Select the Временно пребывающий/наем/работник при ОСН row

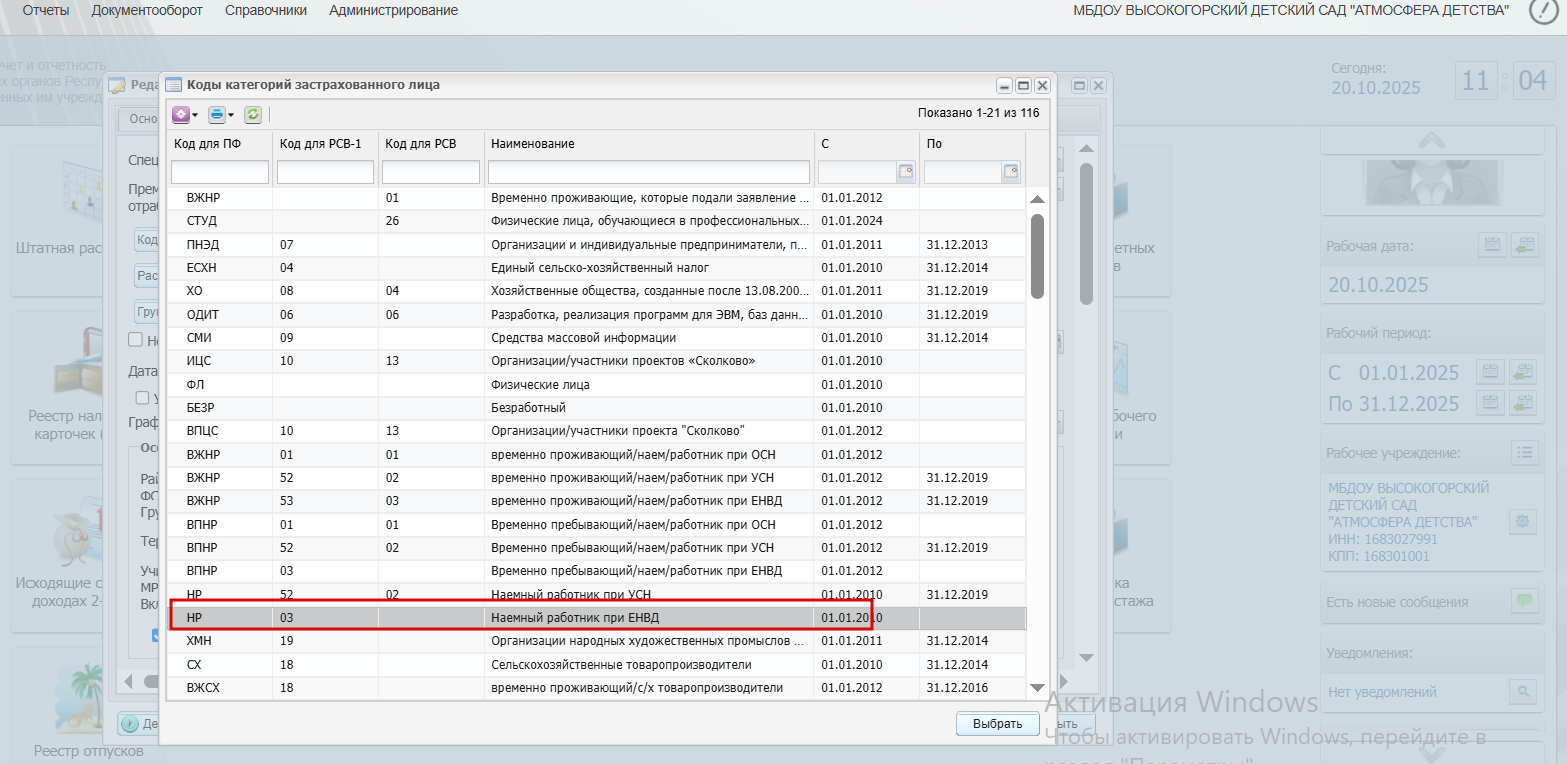pos(597,525)
